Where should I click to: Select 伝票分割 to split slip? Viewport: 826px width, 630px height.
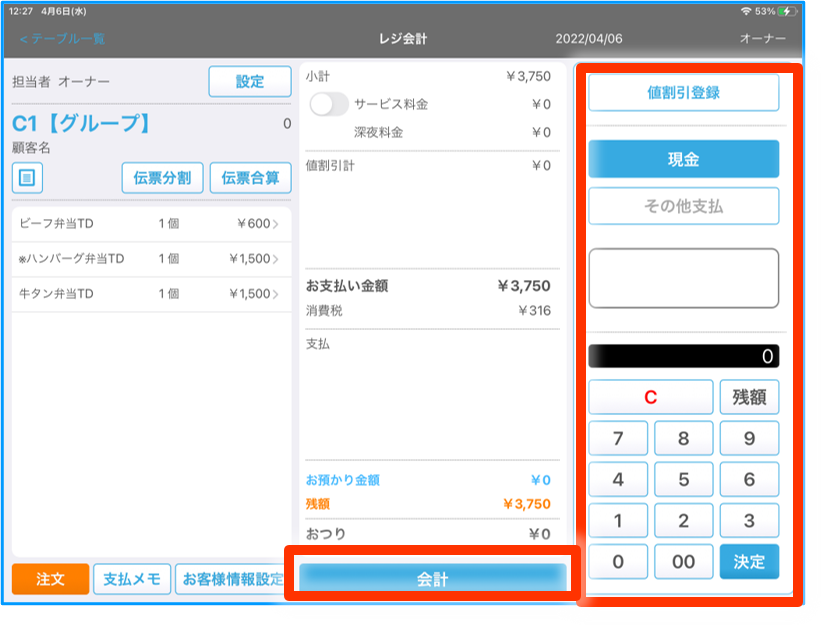162,178
